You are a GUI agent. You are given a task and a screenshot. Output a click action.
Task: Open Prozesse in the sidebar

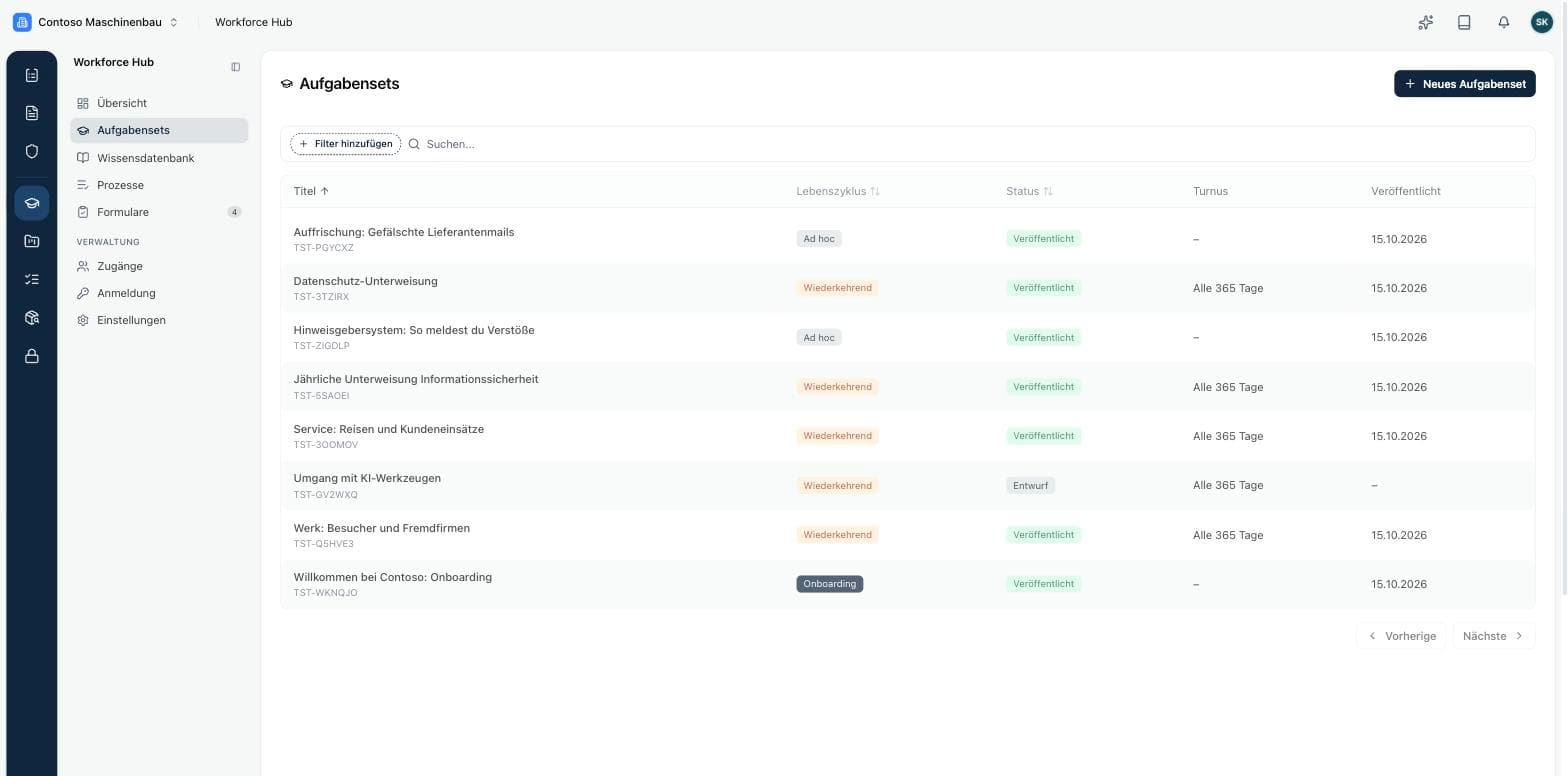coord(159,185)
